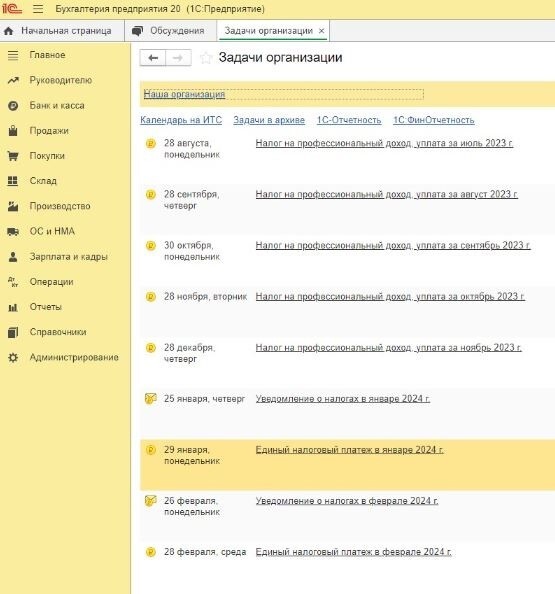Click the Наша организация link

[184, 94]
